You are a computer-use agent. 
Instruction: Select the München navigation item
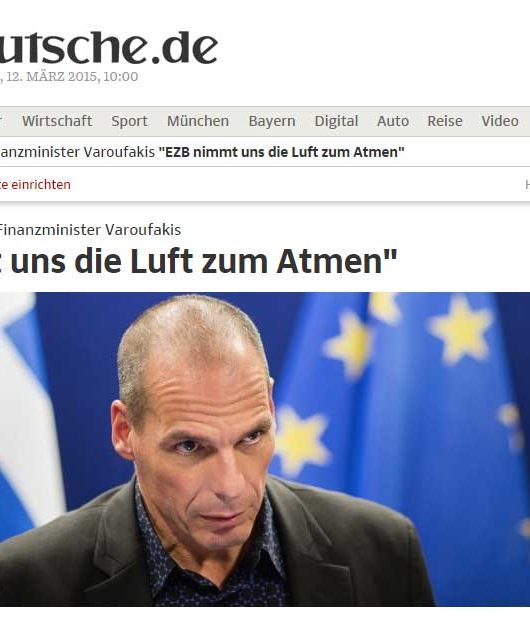tap(198, 121)
